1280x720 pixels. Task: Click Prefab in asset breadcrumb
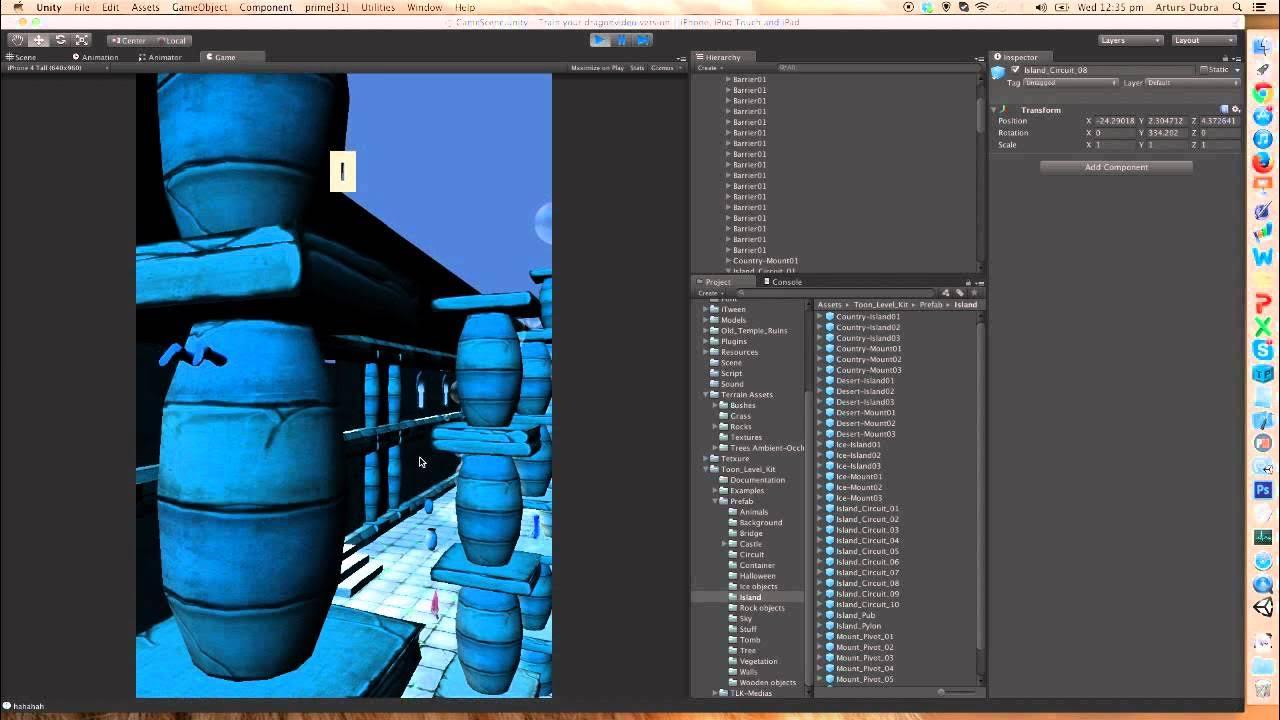[x=931, y=305]
